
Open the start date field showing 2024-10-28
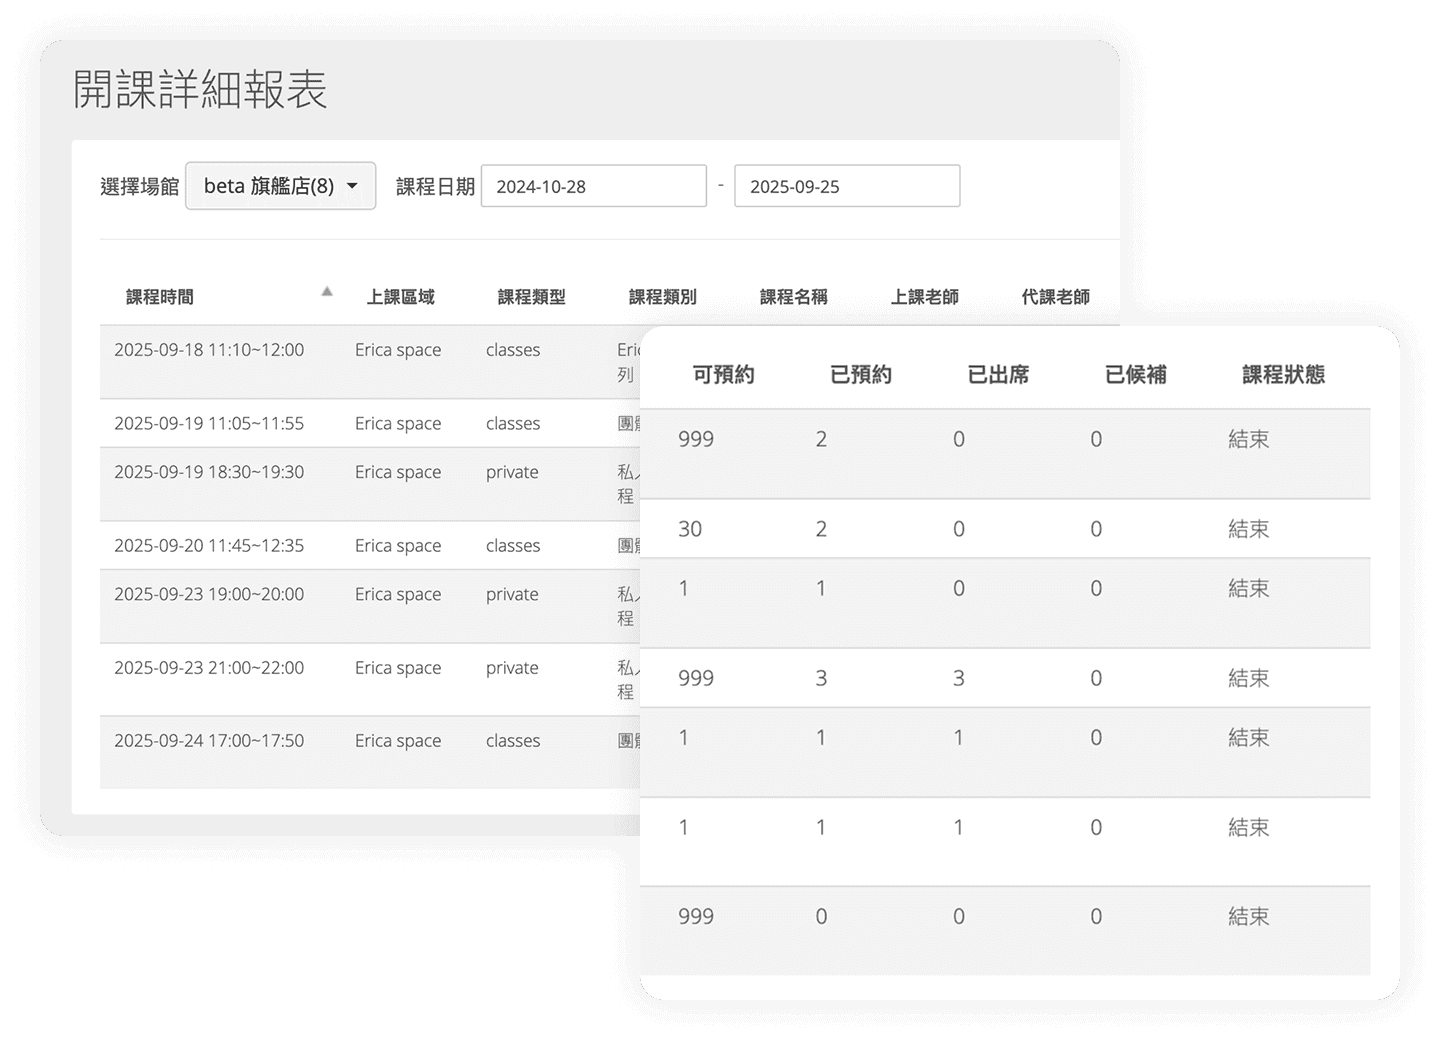tap(593, 185)
